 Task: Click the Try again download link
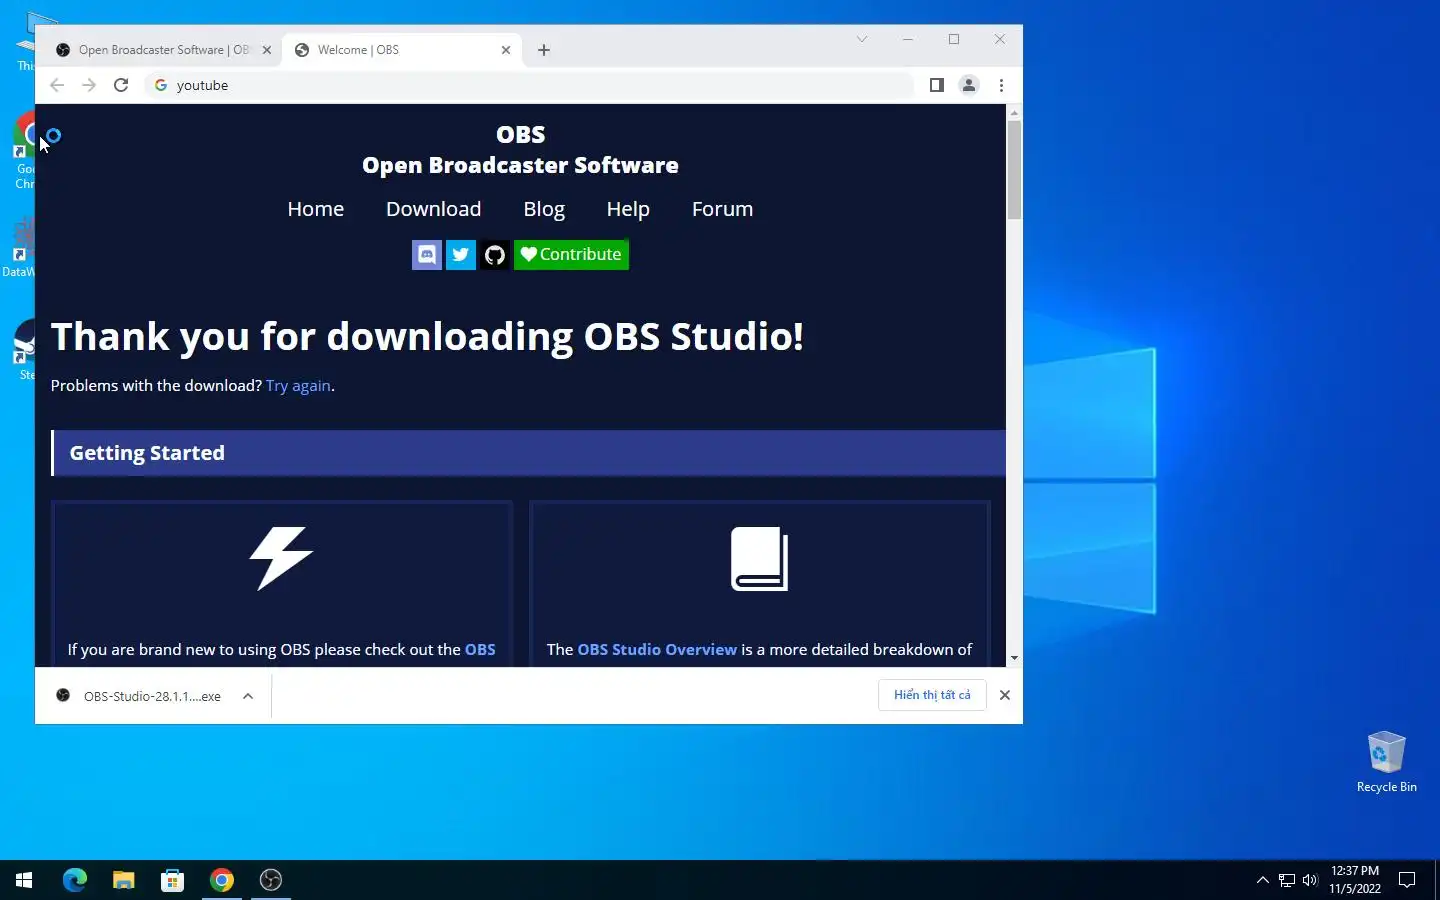coord(298,386)
